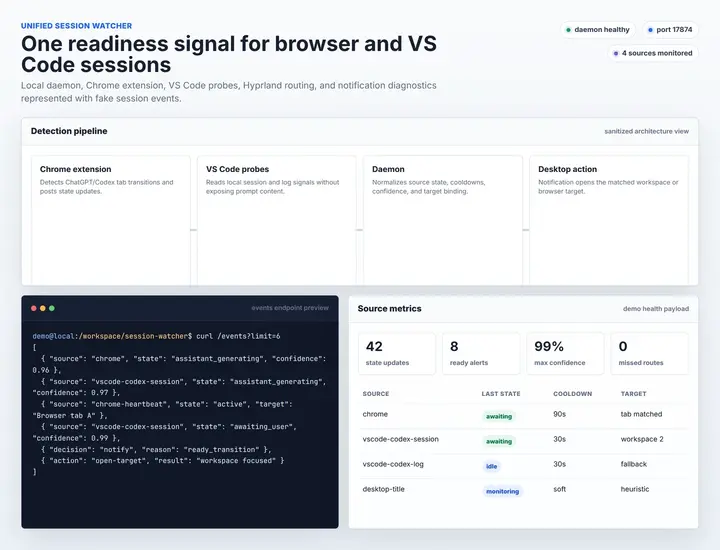Click the sanitized architecture view label
The width and height of the screenshot is (720, 550).
point(647,131)
